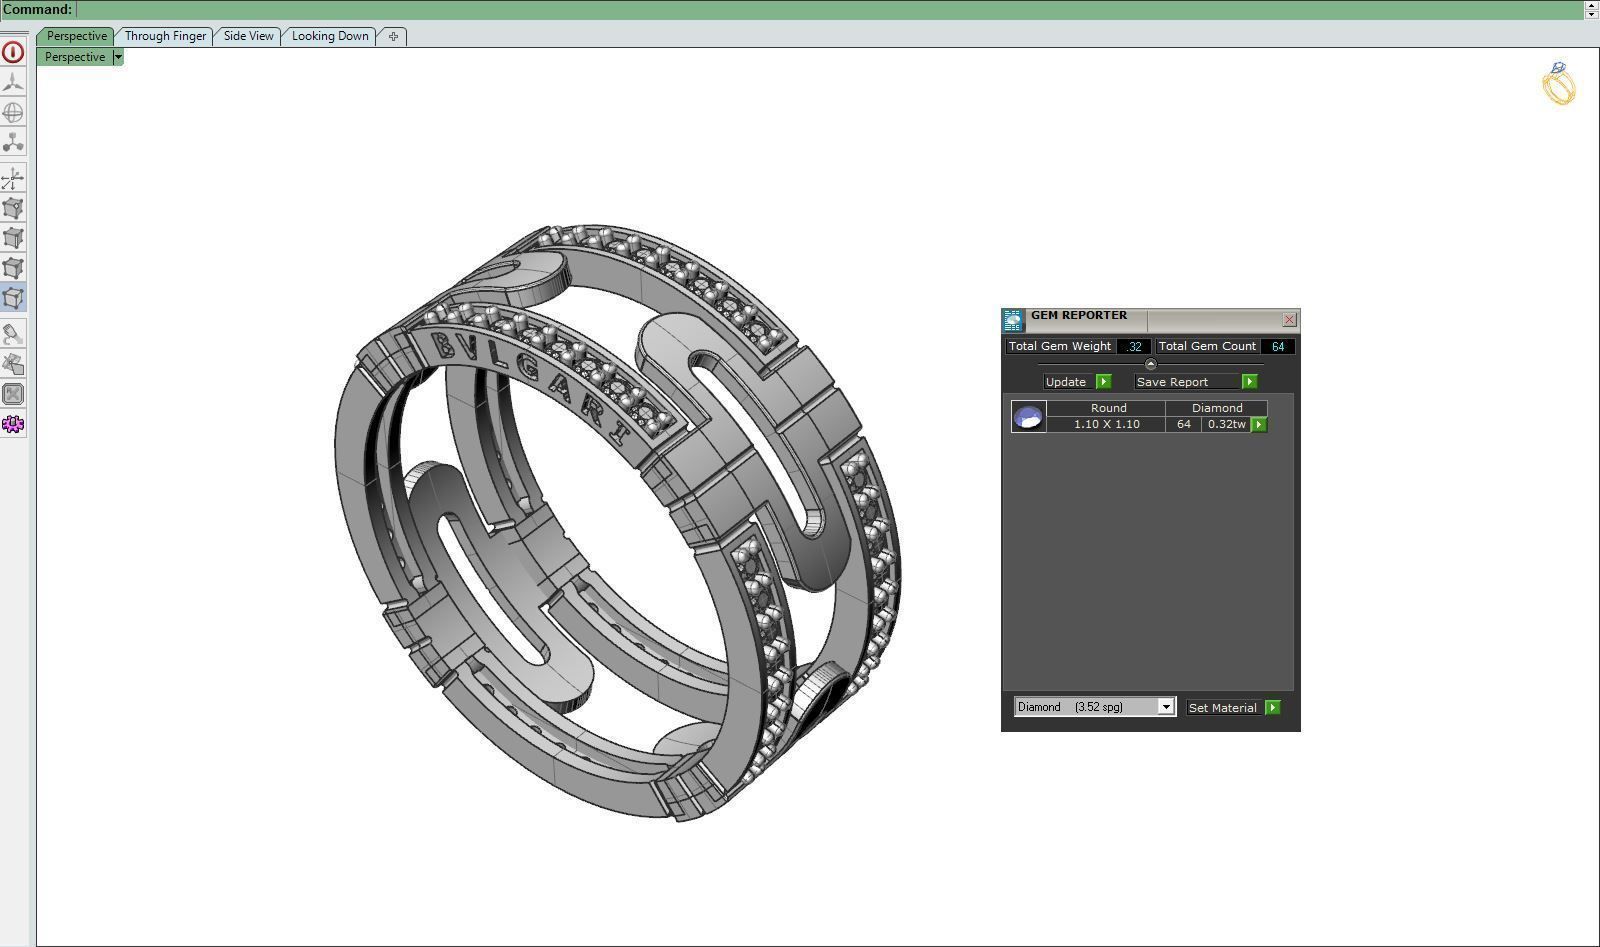This screenshot has width=1600, height=947.
Task: Click the Total Gem Weight value .32
Action: (1133, 346)
